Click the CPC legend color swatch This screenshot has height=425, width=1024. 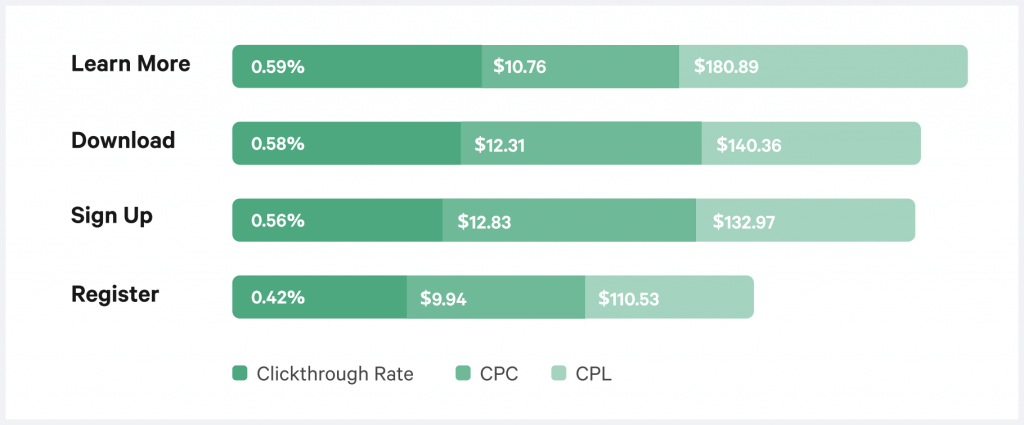463,374
